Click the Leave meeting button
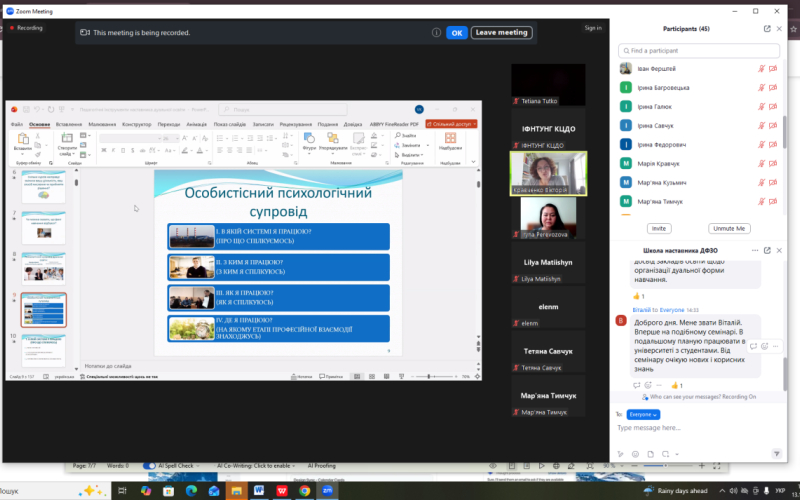800x500 pixels. [502, 33]
